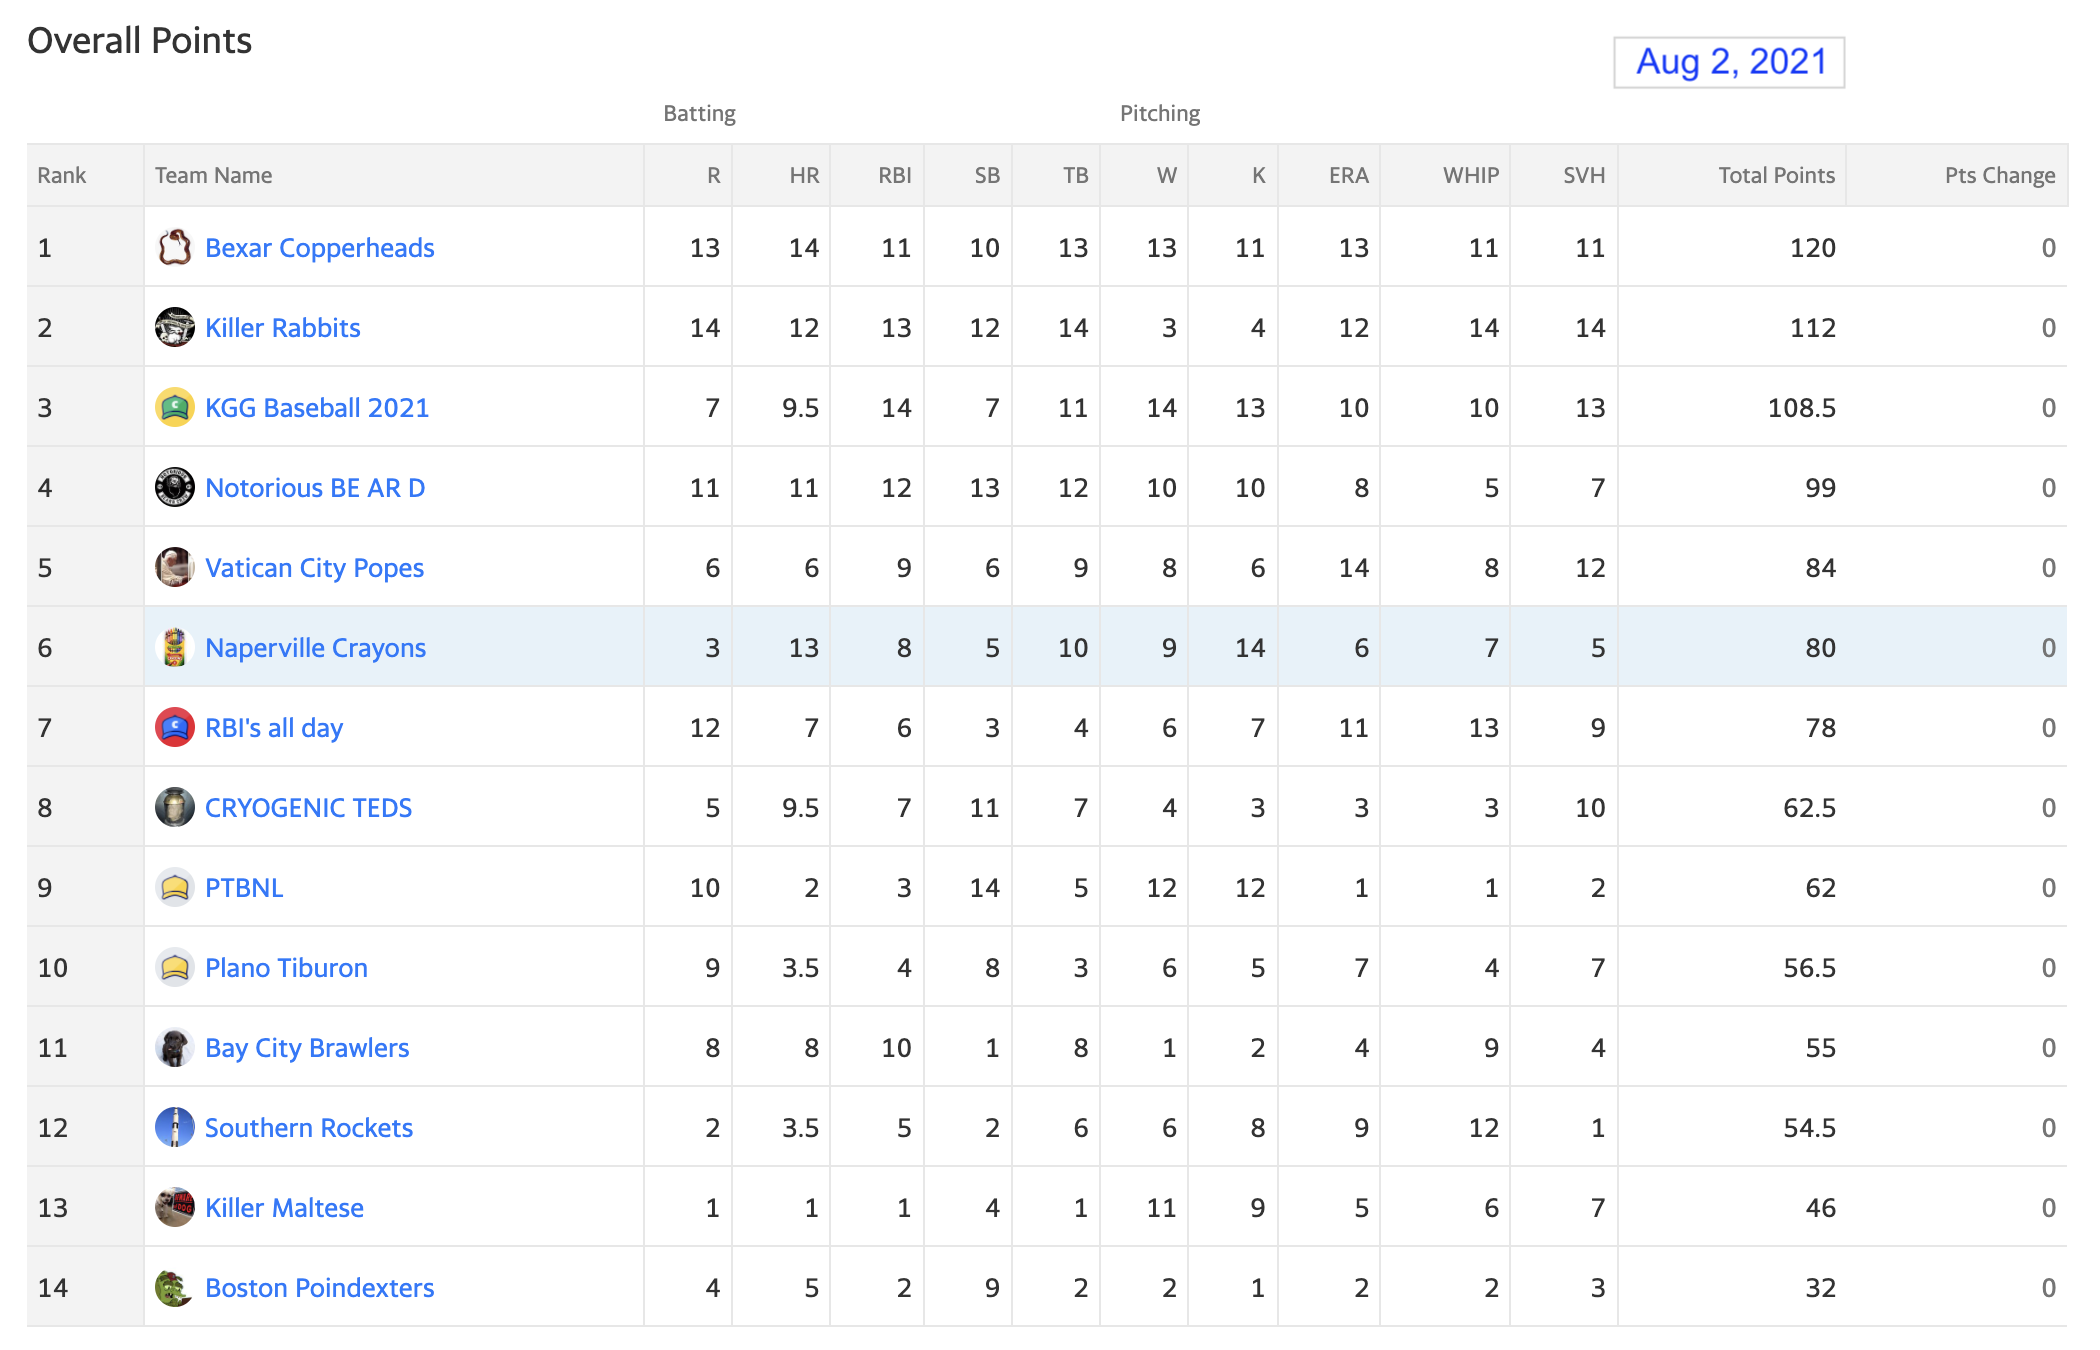Sort by the HR column header

point(804,175)
